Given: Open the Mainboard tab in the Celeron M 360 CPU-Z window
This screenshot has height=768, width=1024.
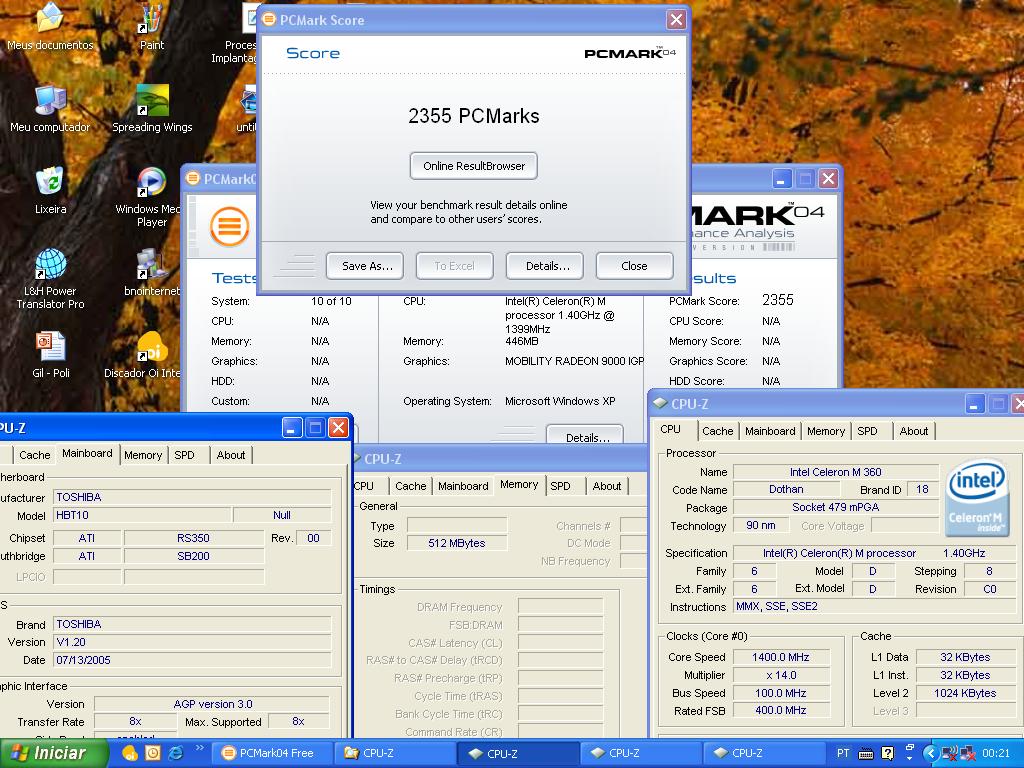Looking at the screenshot, I should point(770,431).
